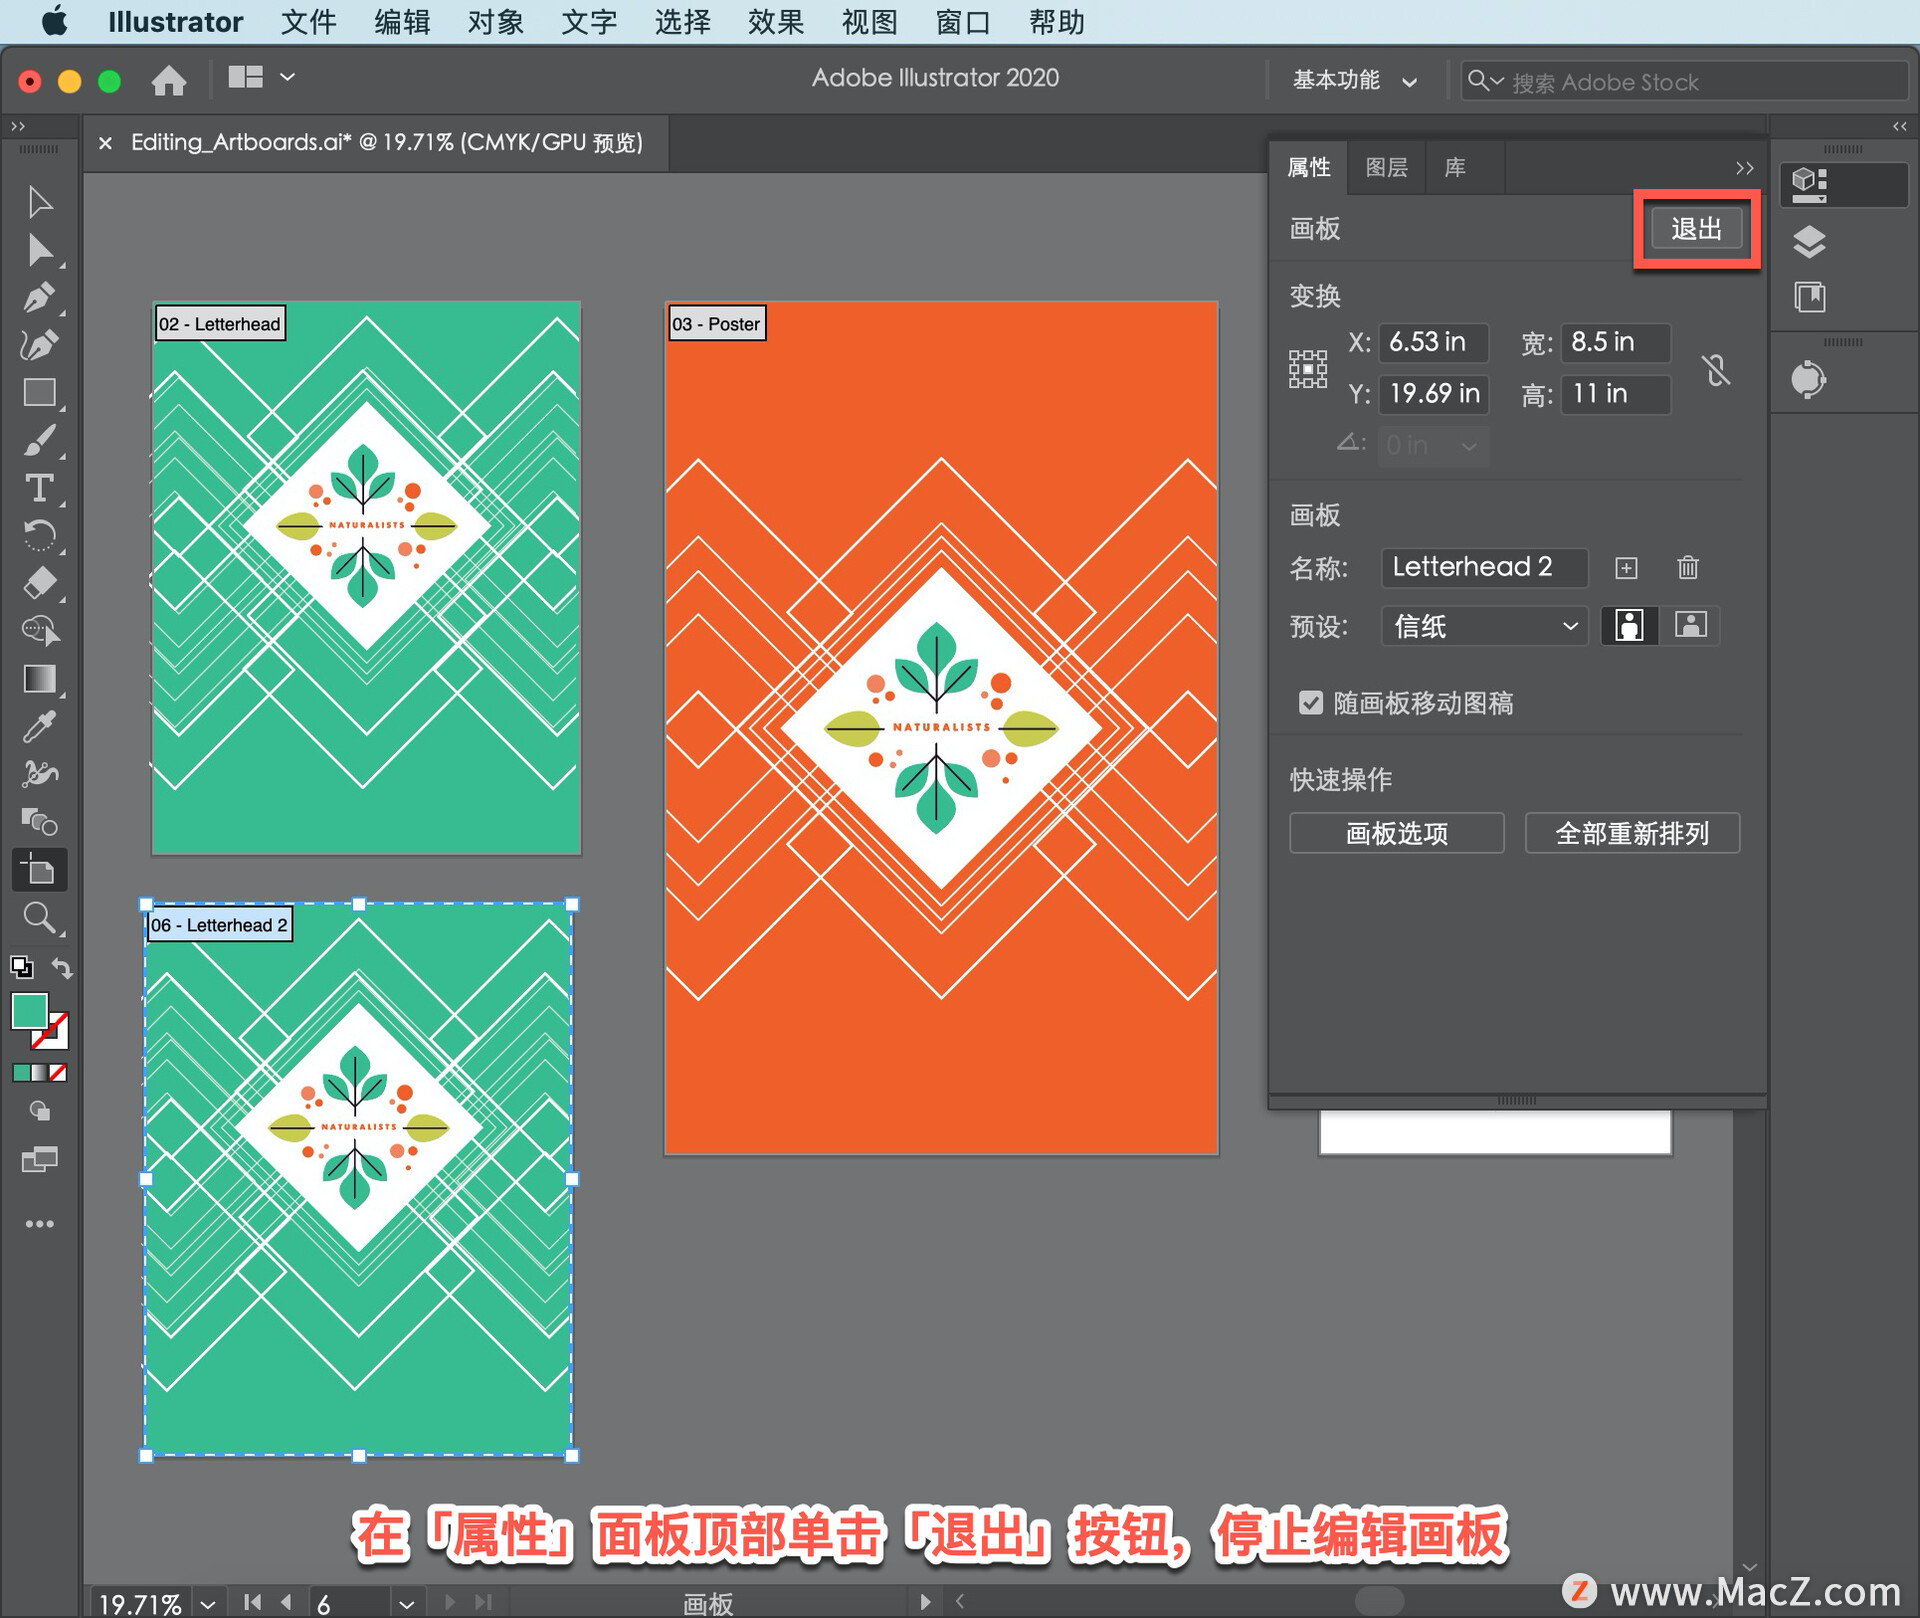Select the Eyedropper tool
Screen dimensions: 1920x1618
point(38,727)
